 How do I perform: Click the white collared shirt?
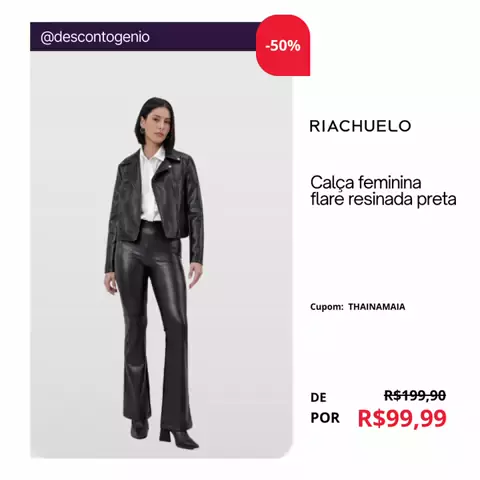coord(151,187)
